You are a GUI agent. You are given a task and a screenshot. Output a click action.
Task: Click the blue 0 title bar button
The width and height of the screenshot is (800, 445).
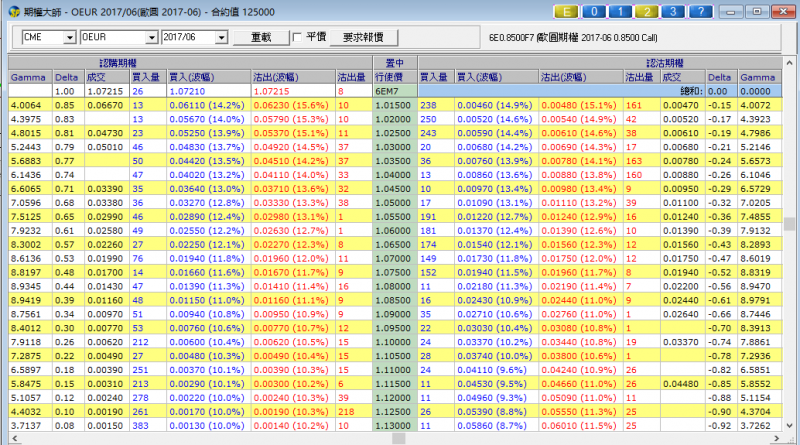596,11
